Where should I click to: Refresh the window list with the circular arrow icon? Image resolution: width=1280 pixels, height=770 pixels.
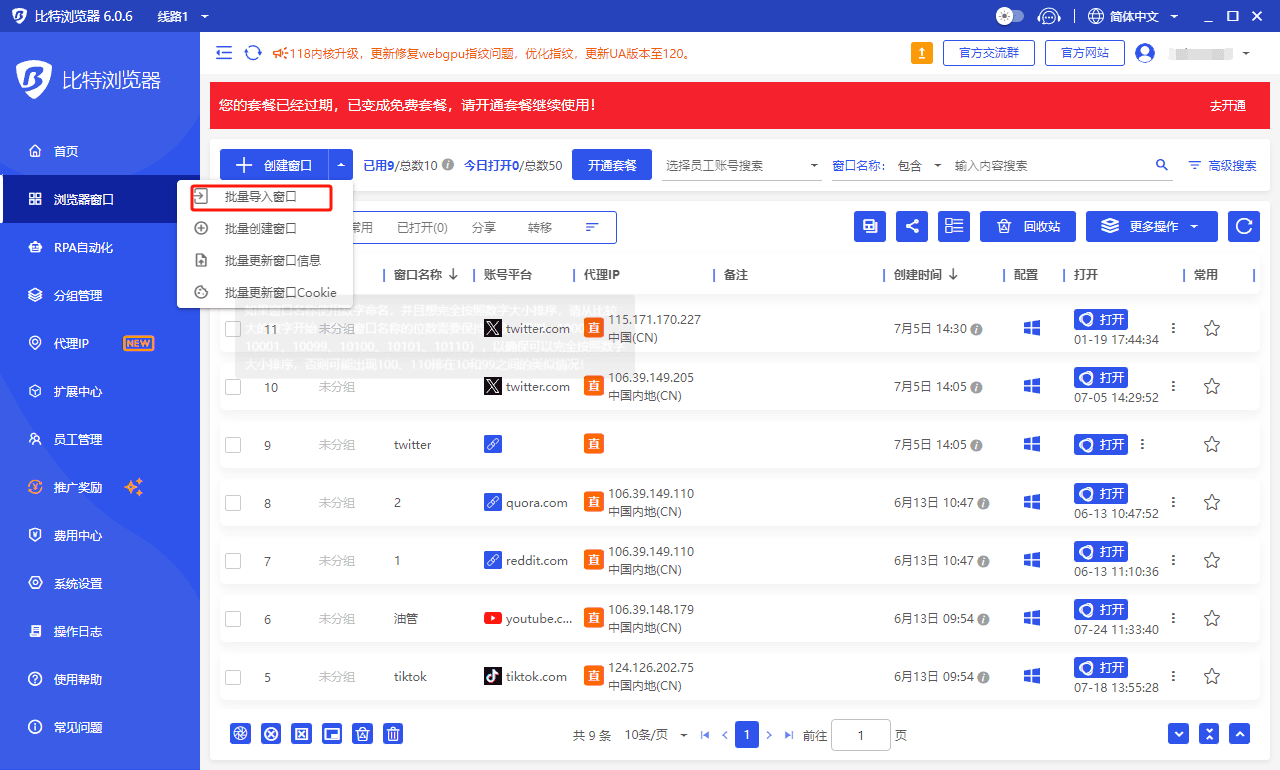pyautogui.click(x=1243, y=226)
